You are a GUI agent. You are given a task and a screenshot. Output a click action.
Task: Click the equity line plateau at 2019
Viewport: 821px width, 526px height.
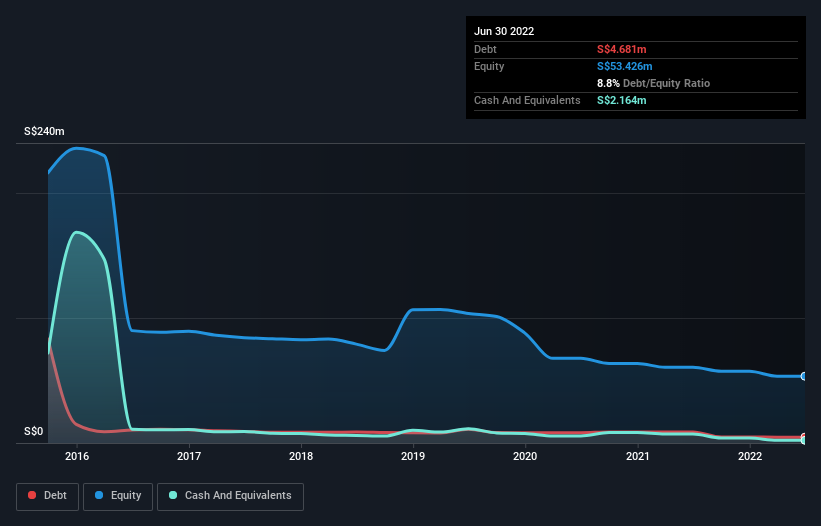[428, 310]
